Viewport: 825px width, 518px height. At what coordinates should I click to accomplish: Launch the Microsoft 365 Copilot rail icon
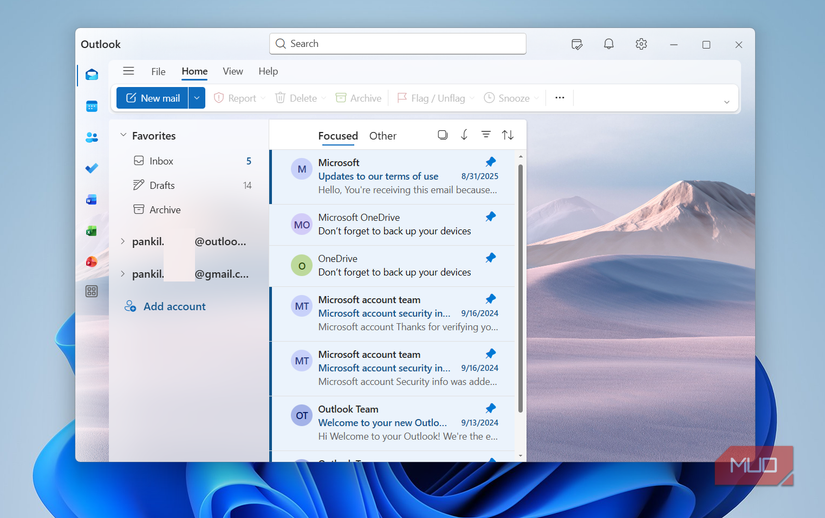click(92, 261)
